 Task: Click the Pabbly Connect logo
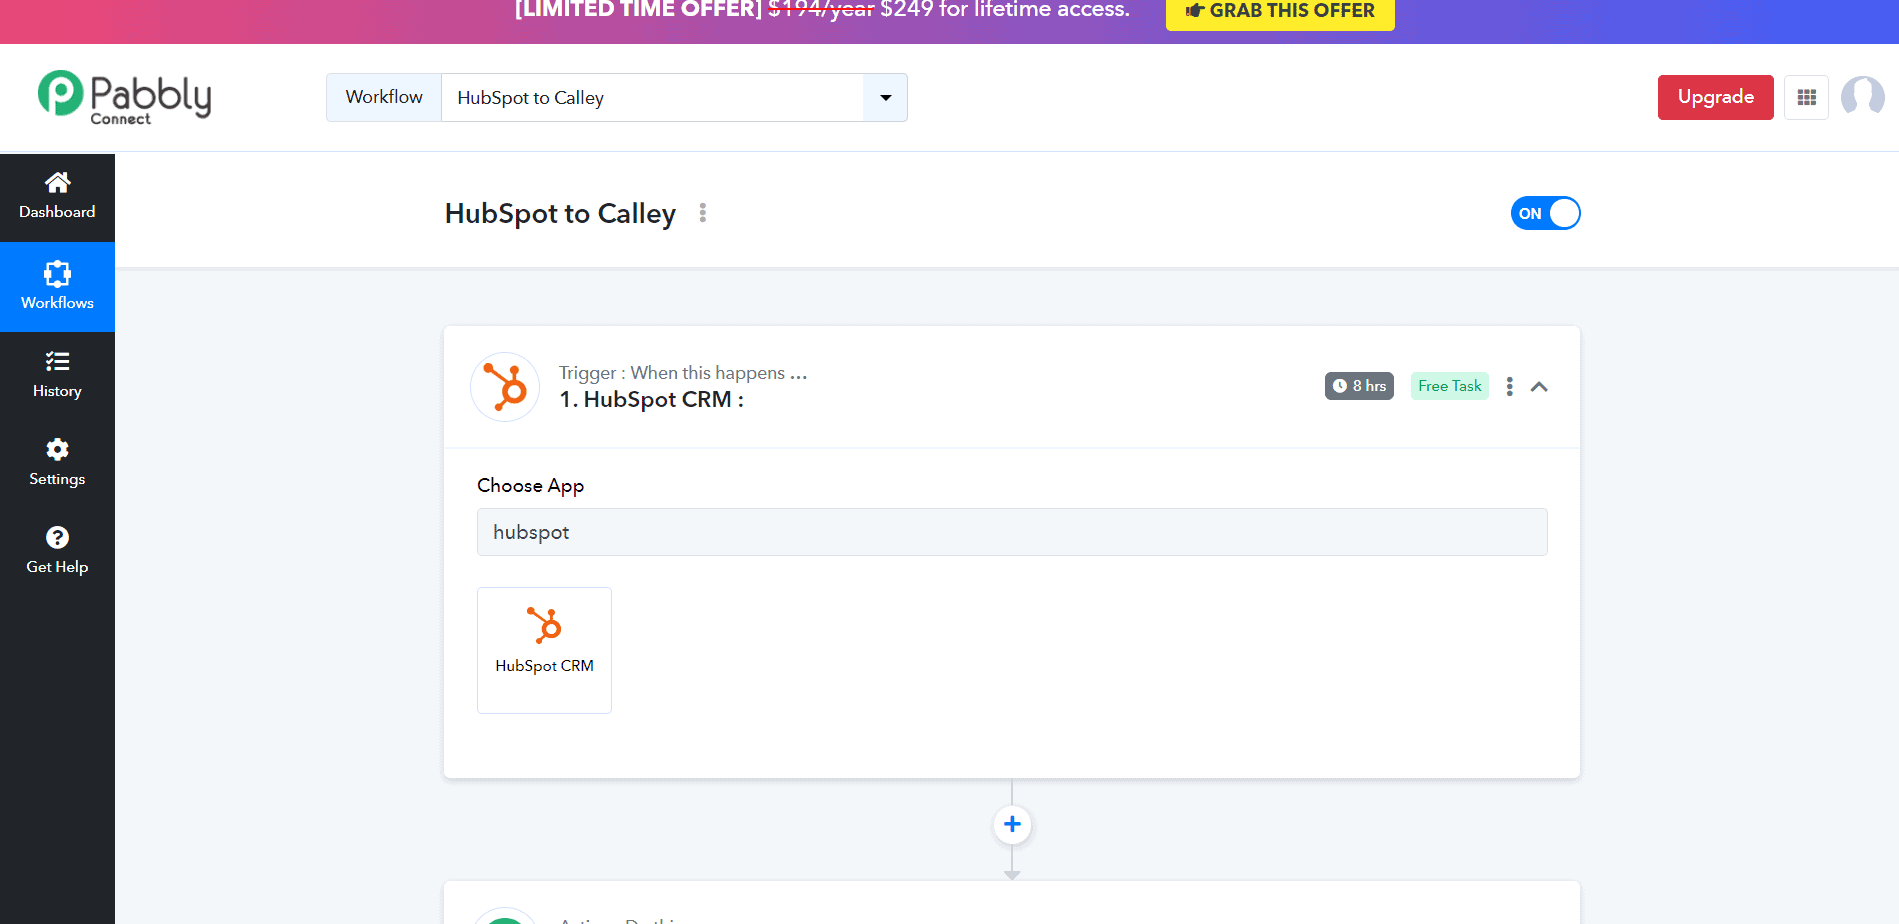pyautogui.click(x=124, y=97)
